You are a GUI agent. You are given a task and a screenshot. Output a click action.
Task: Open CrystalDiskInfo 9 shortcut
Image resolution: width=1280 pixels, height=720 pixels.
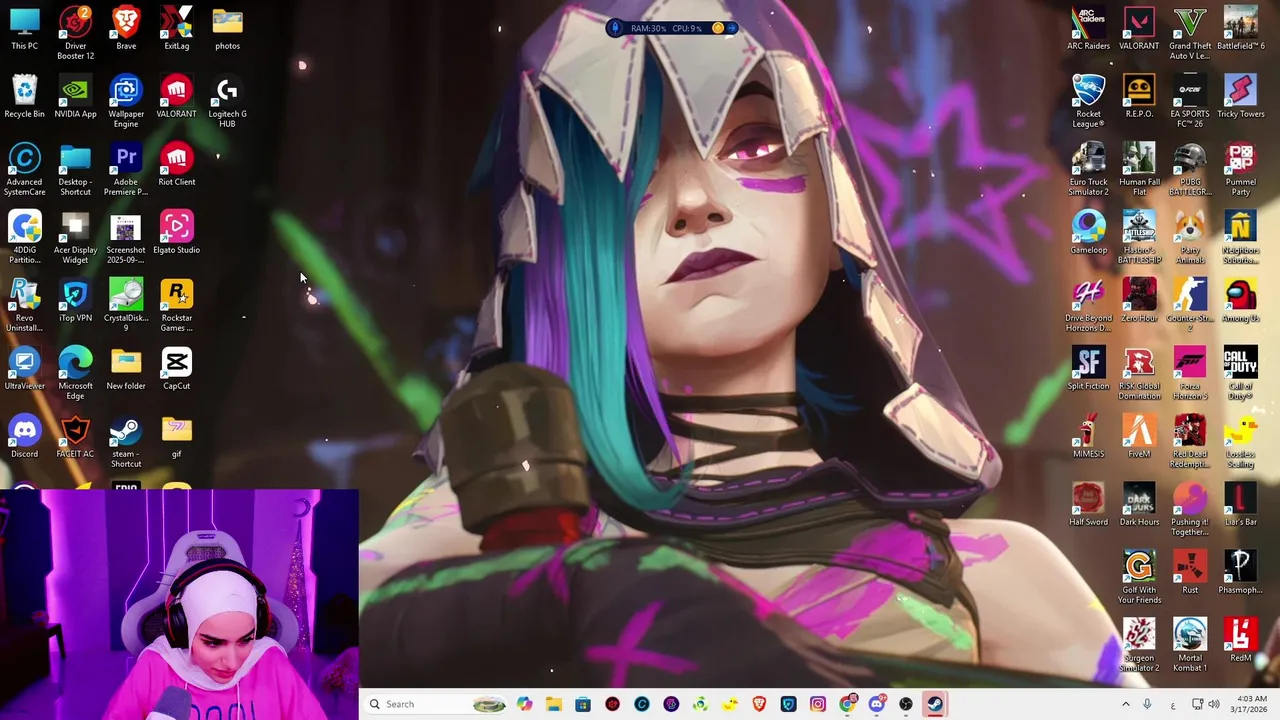coord(126,304)
